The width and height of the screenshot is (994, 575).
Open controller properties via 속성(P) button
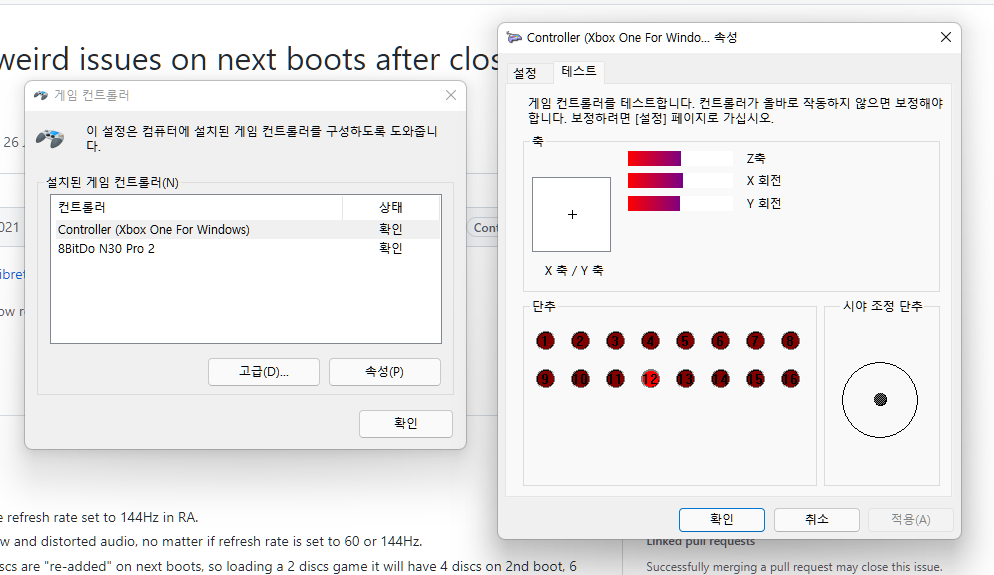(x=385, y=372)
